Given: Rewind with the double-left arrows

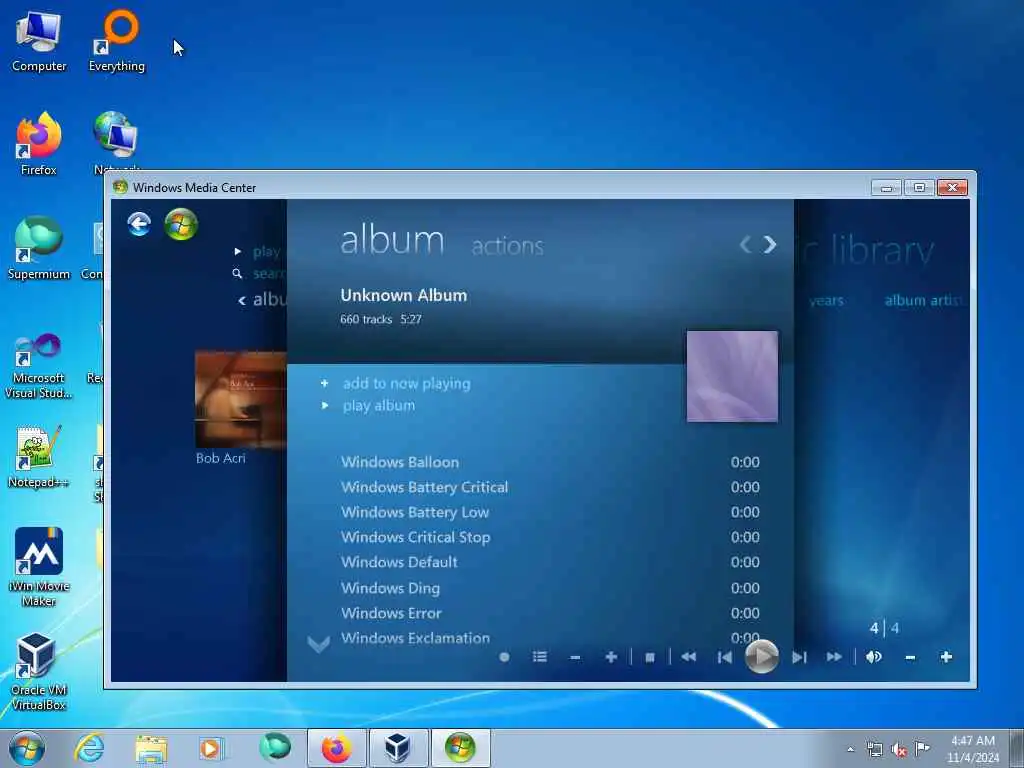Looking at the screenshot, I should coord(688,657).
